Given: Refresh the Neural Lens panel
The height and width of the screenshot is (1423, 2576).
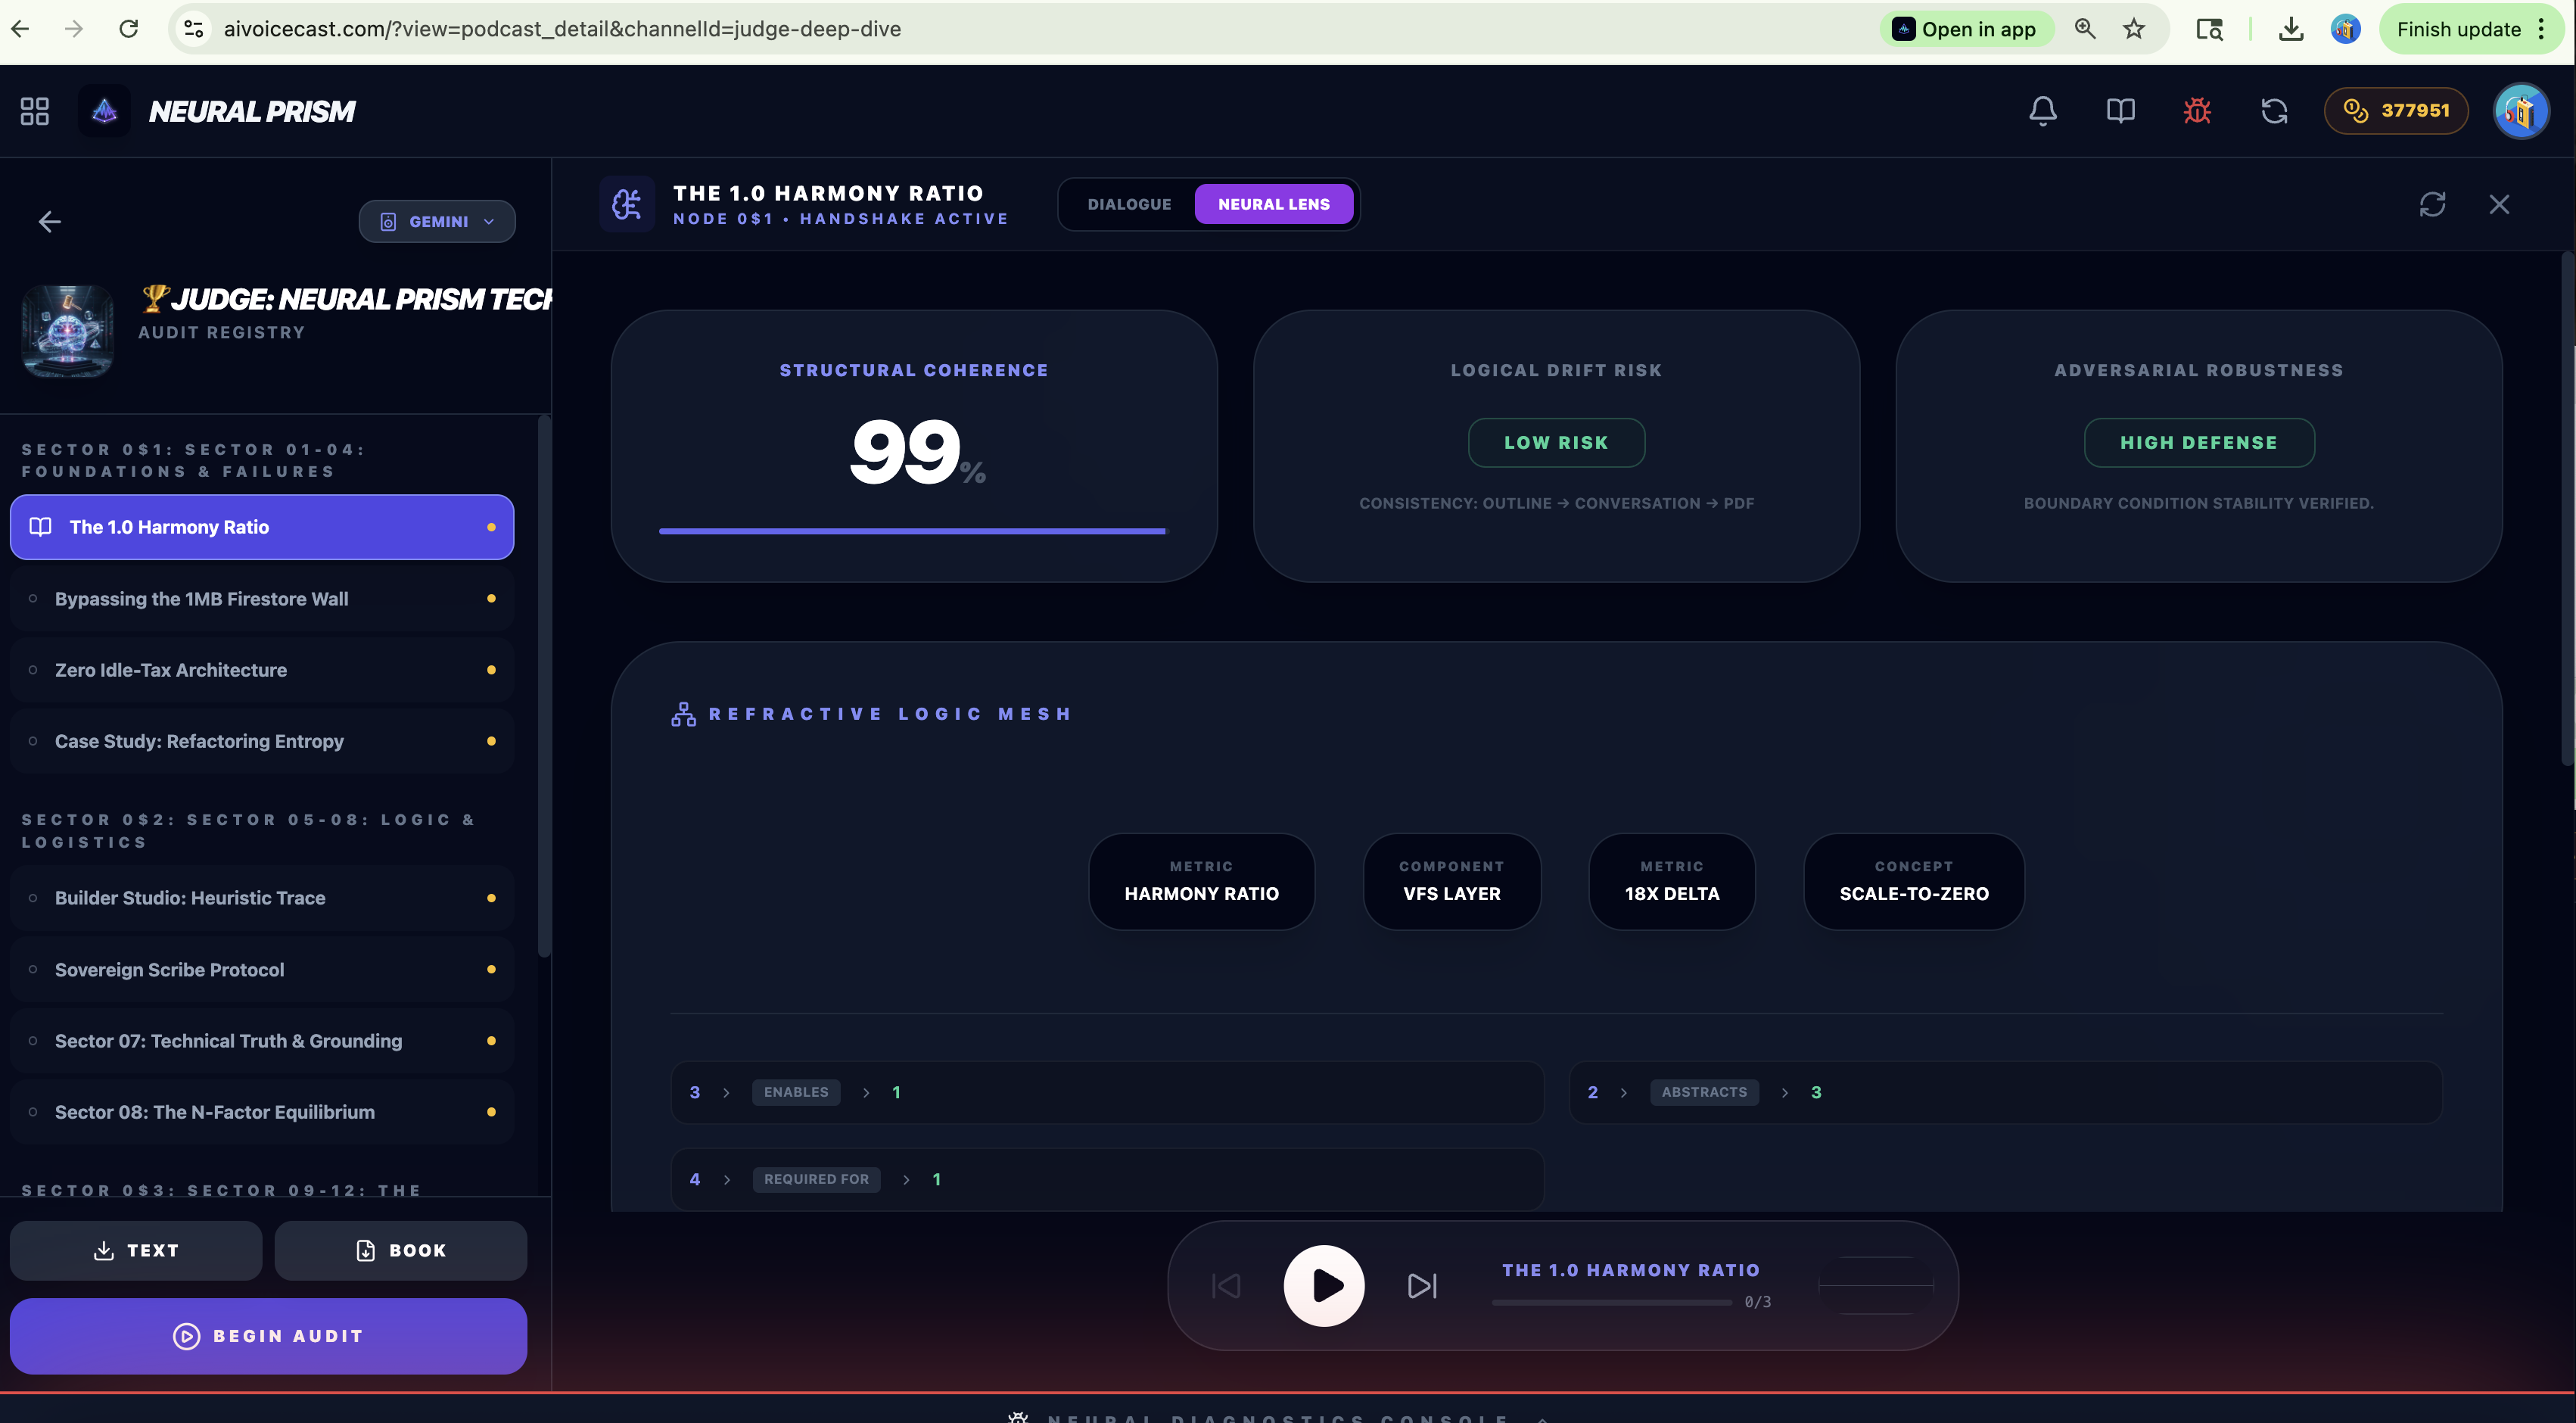Looking at the screenshot, I should (x=2432, y=204).
